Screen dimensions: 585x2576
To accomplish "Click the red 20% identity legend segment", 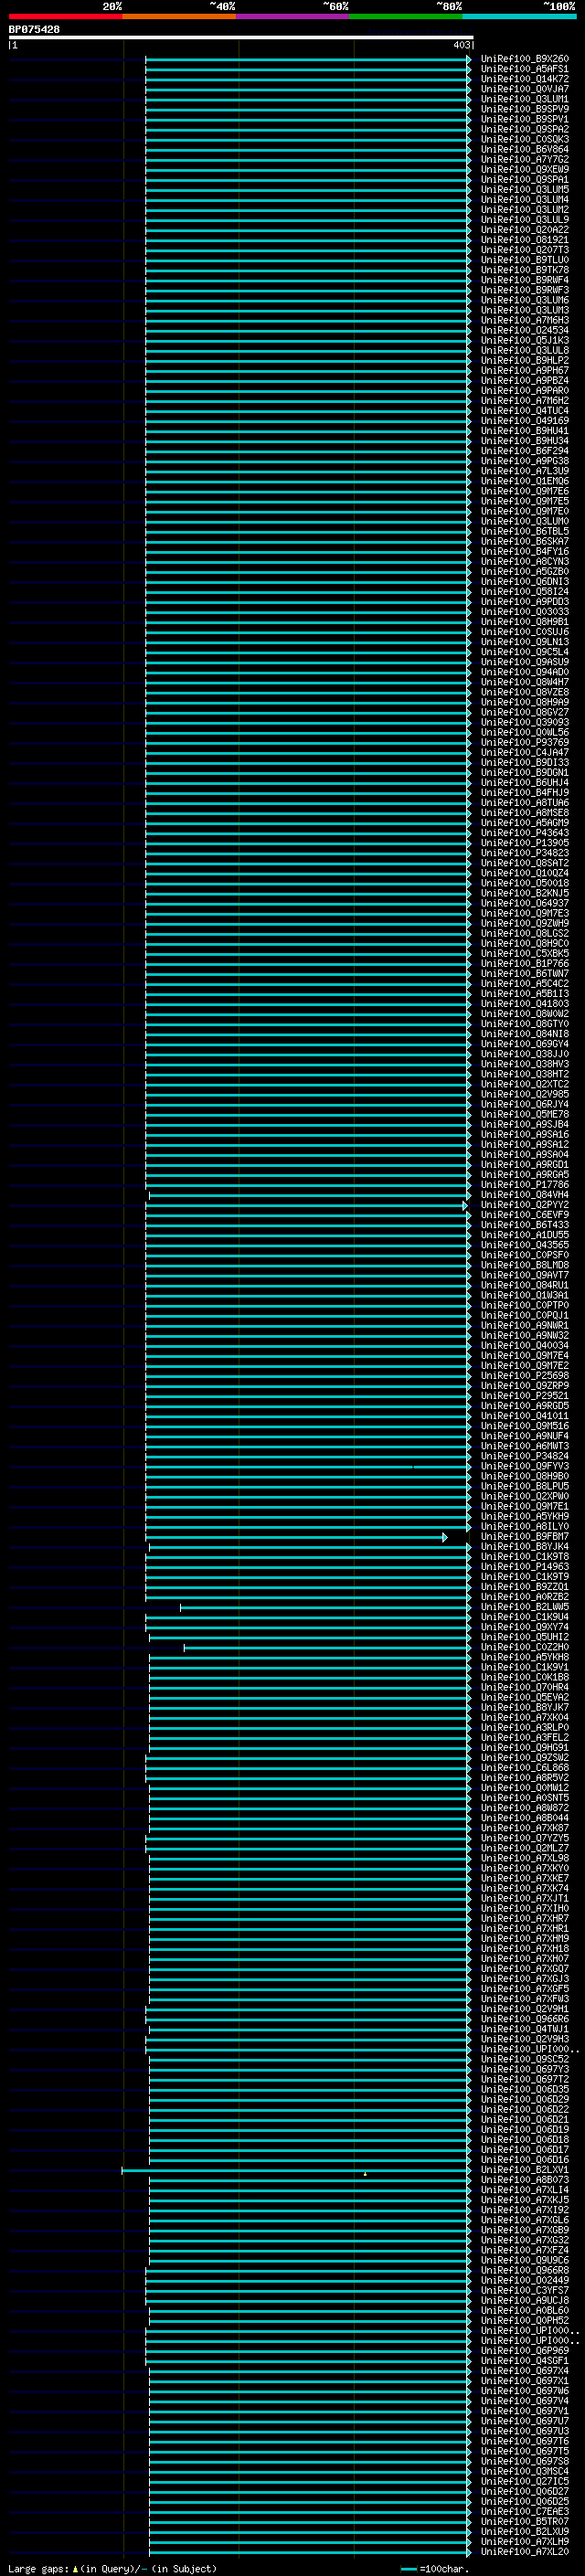I will click(x=66, y=16).
